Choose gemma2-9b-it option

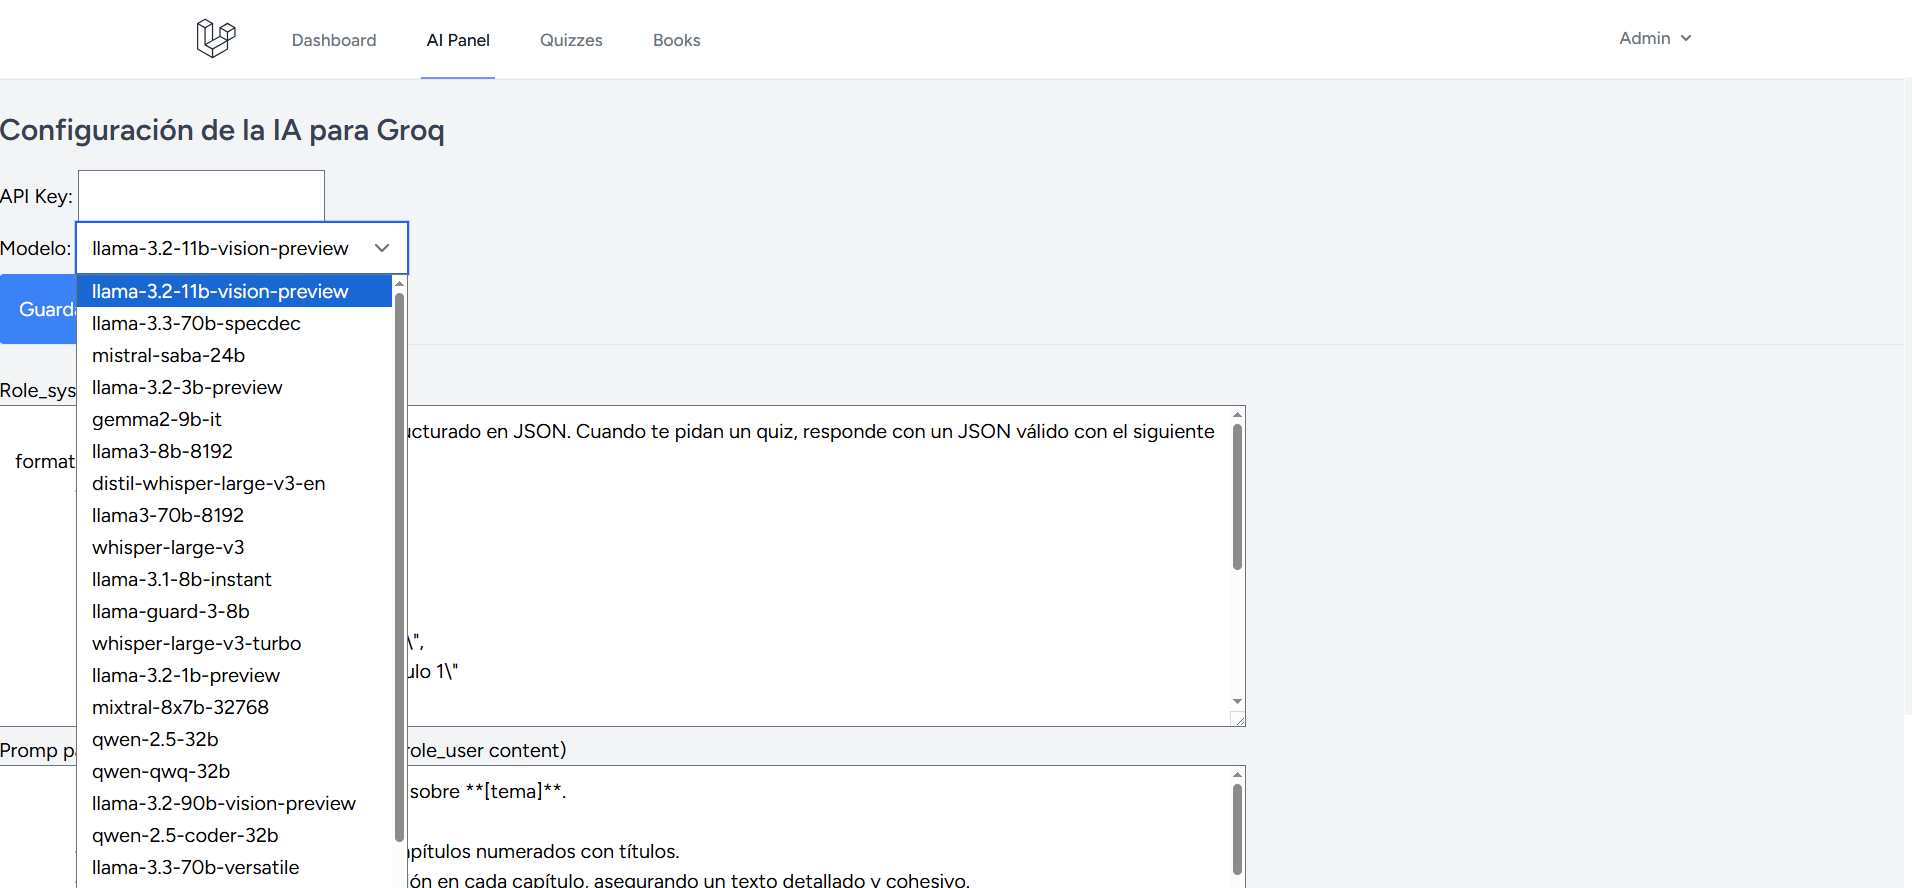pyautogui.click(x=234, y=419)
